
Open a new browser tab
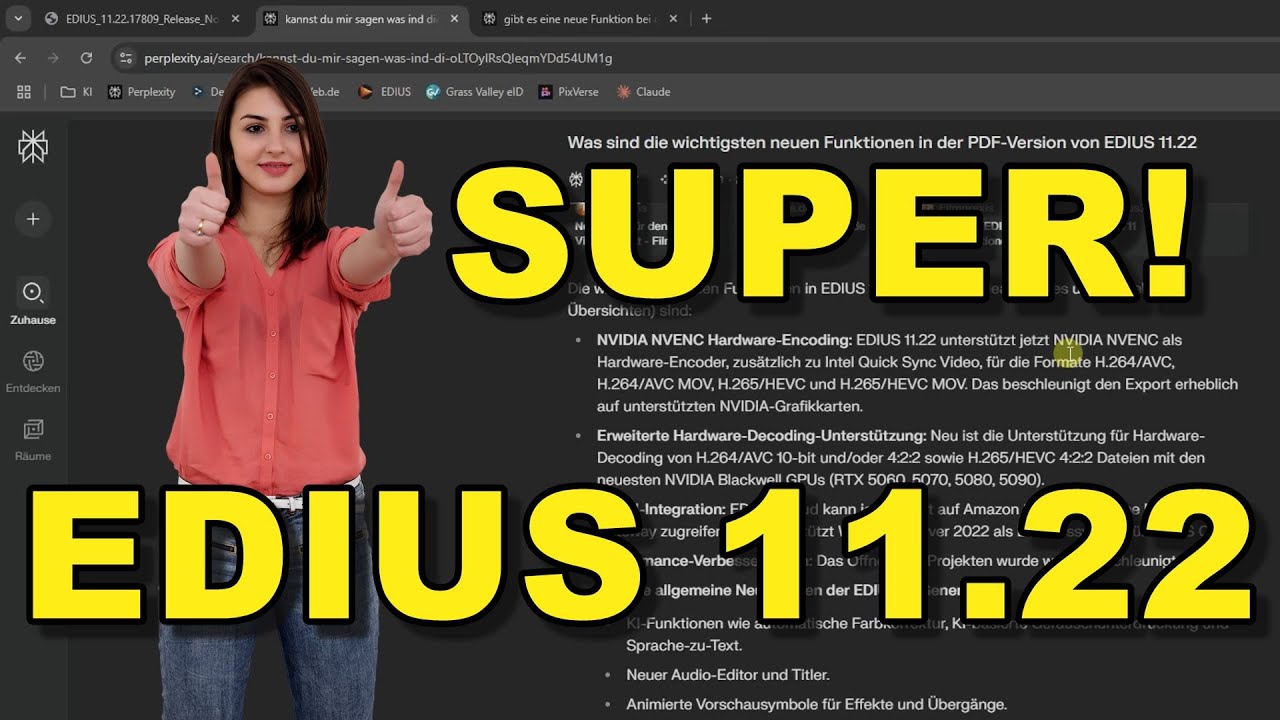[706, 19]
